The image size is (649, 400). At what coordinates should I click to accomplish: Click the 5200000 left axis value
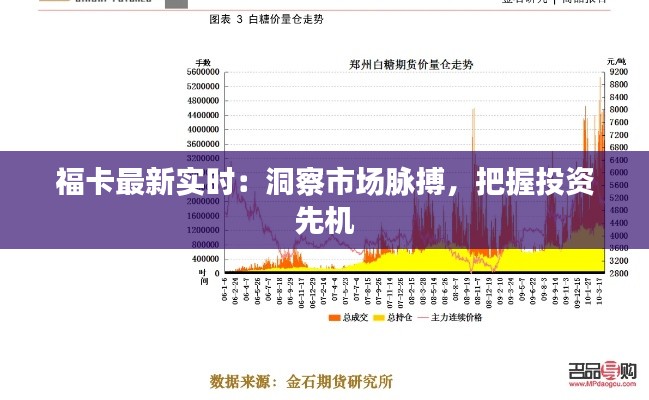203,87
